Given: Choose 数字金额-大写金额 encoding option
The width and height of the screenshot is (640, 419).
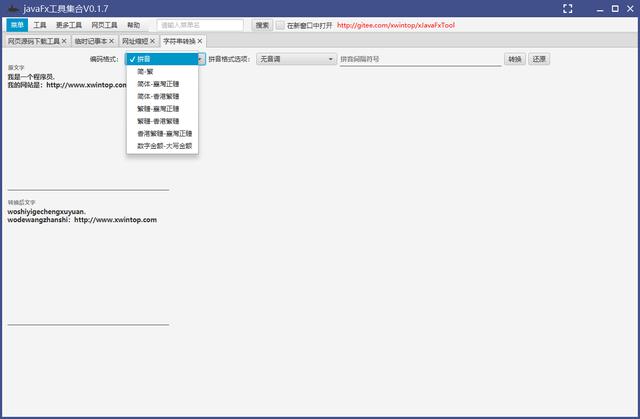Looking at the screenshot, I should pyautogui.click(x=162, y=146).
